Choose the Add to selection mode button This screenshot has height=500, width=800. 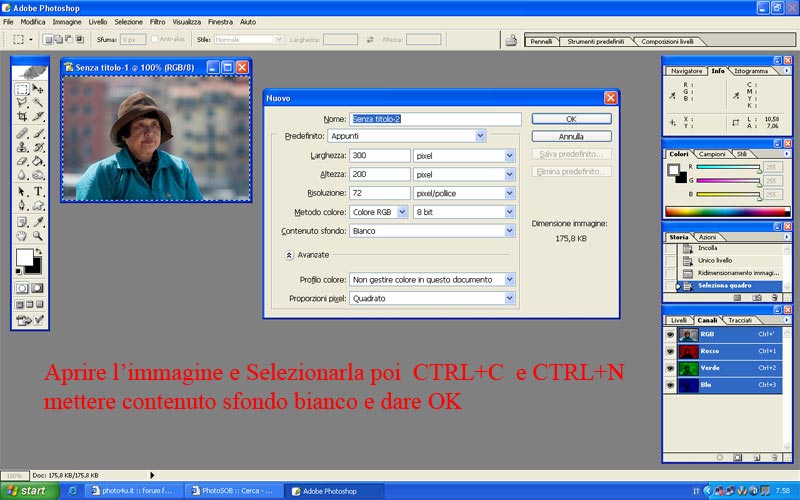click(59, 39)
